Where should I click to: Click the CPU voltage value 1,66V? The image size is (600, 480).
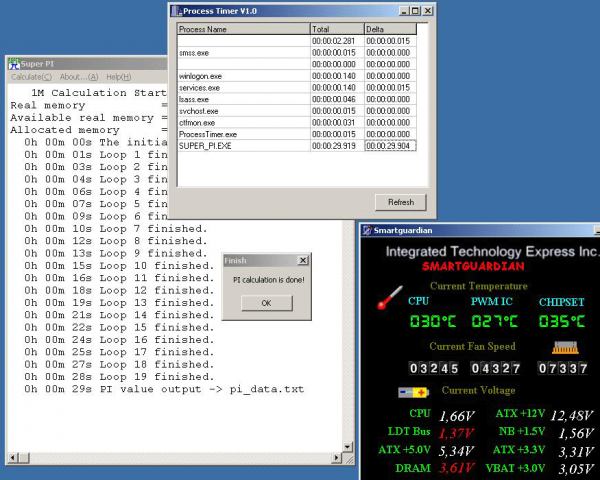(457, 416)
